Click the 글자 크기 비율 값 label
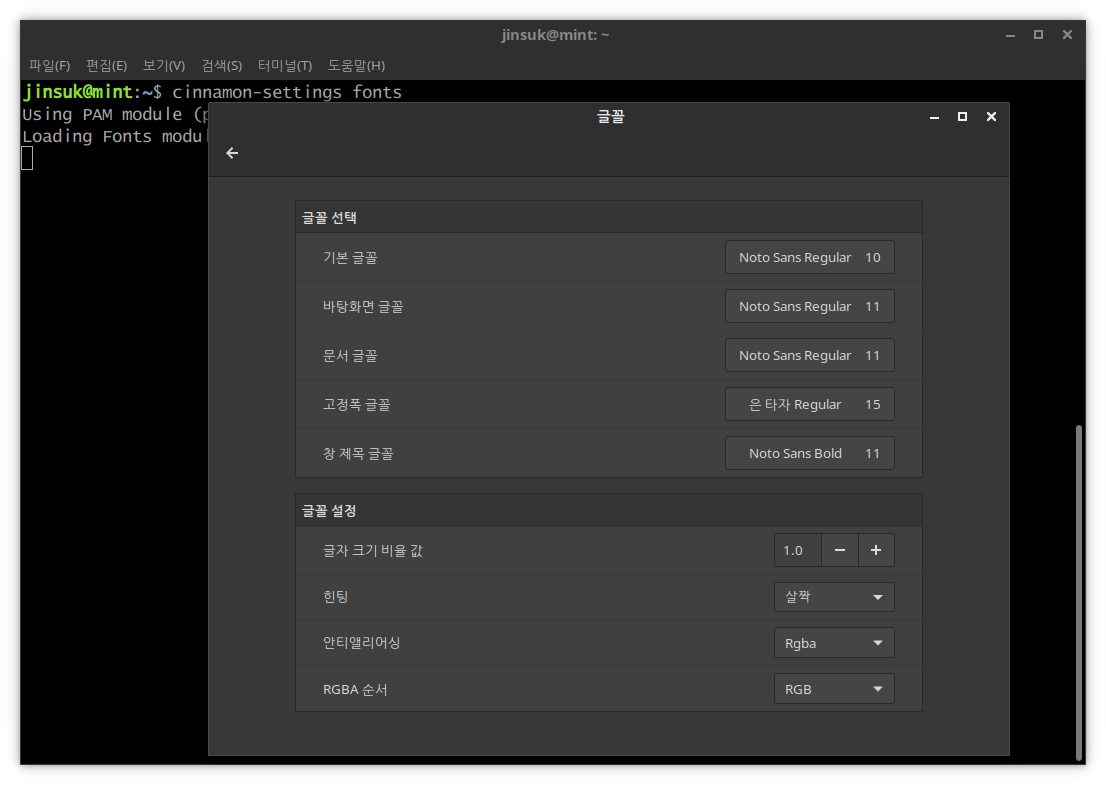This screenshot has height=785, width=1106. (372, 550)
